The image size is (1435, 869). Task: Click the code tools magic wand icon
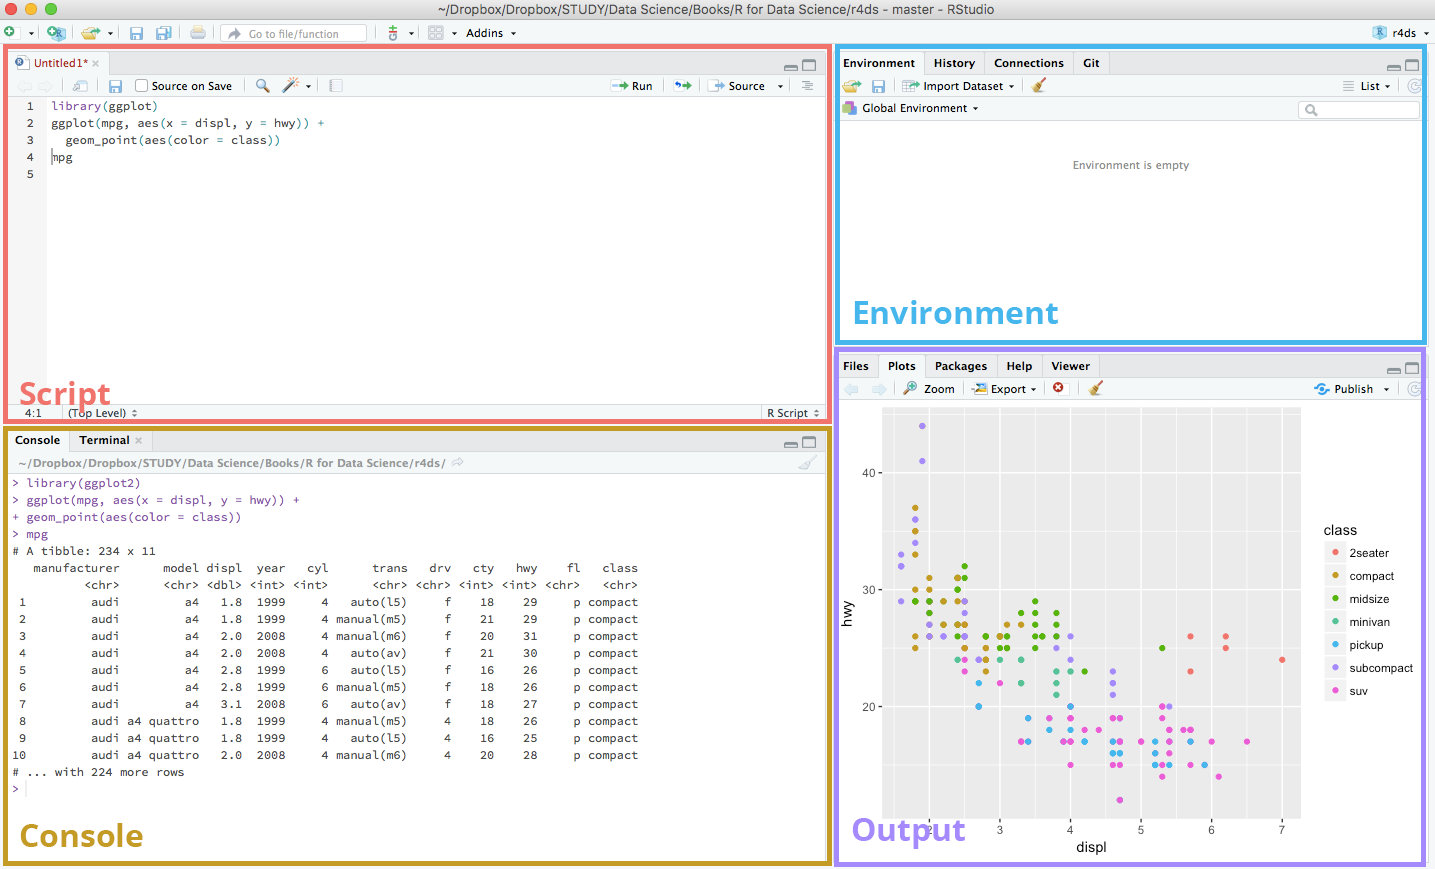click(x=291, y=86)
